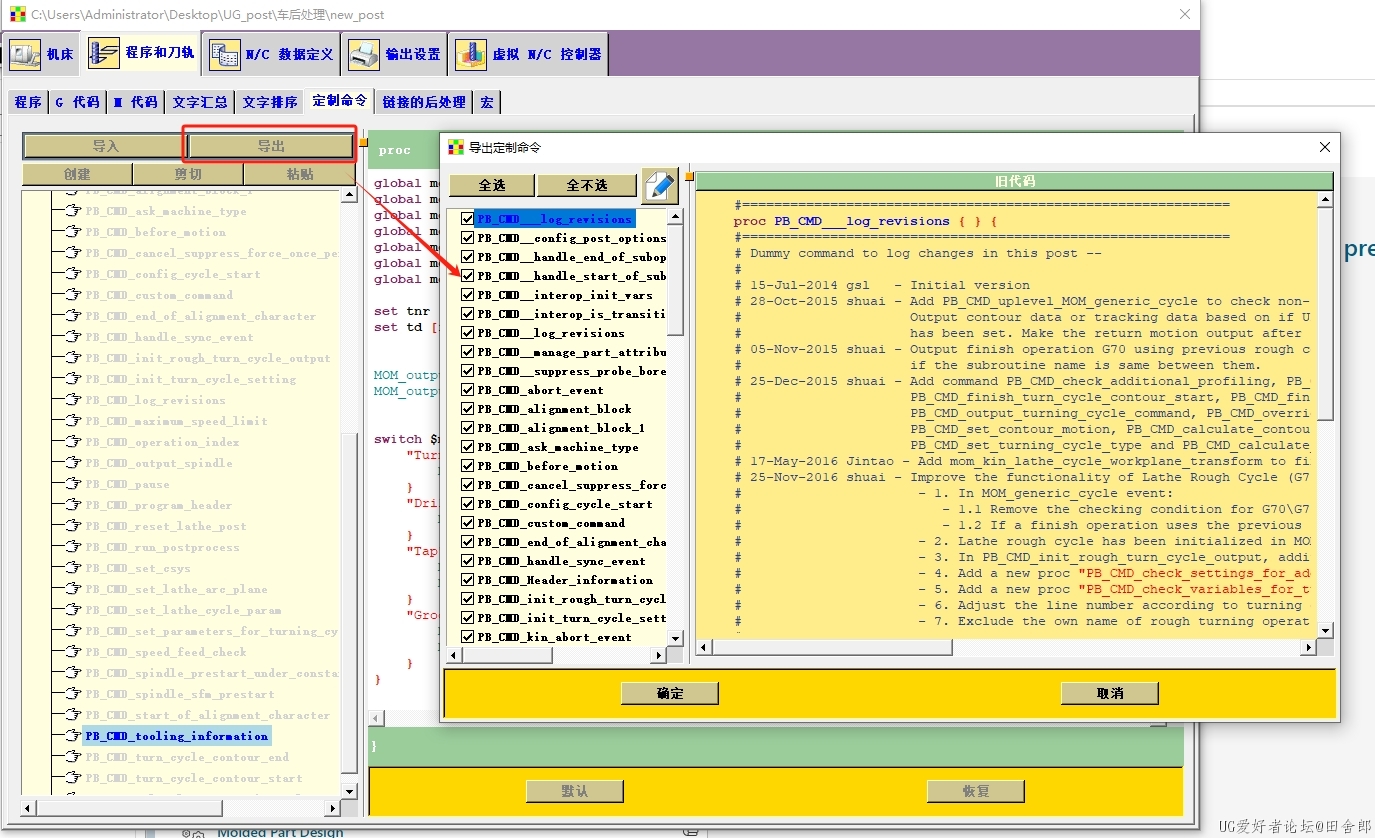
Task: Switch to the 程序 sub-tab
Action: (x=28, y=102)
